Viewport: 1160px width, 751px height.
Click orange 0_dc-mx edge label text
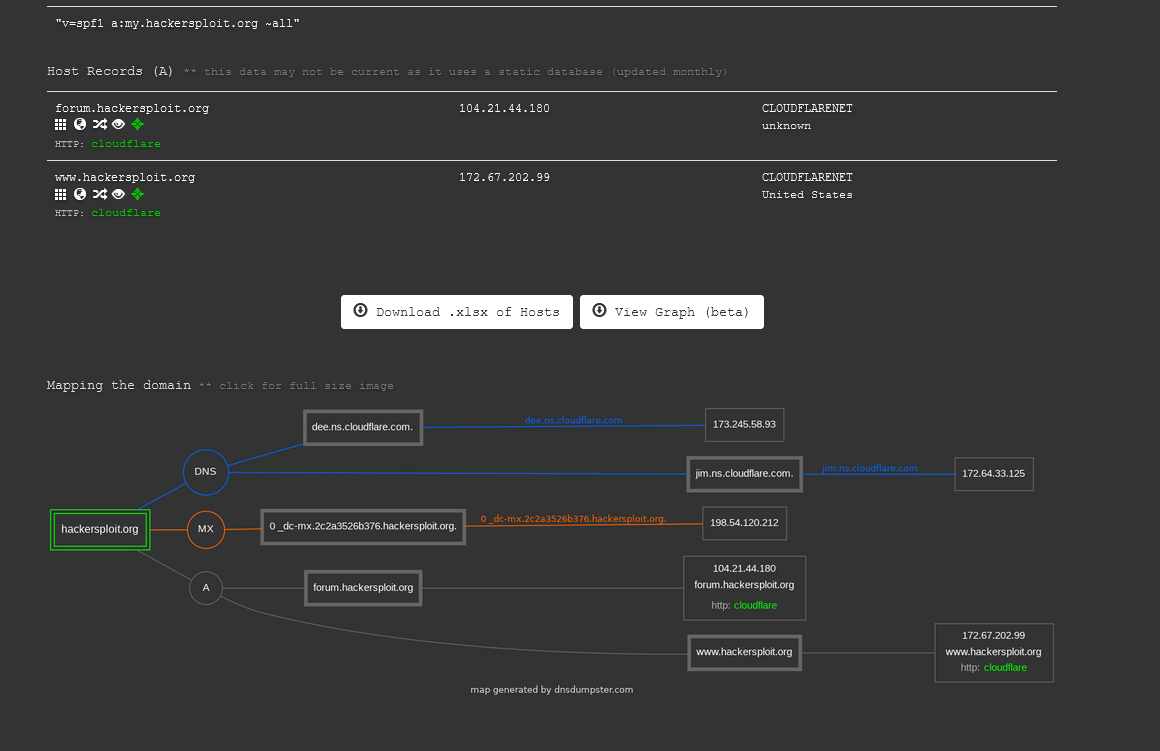click(x=573, y=519)
